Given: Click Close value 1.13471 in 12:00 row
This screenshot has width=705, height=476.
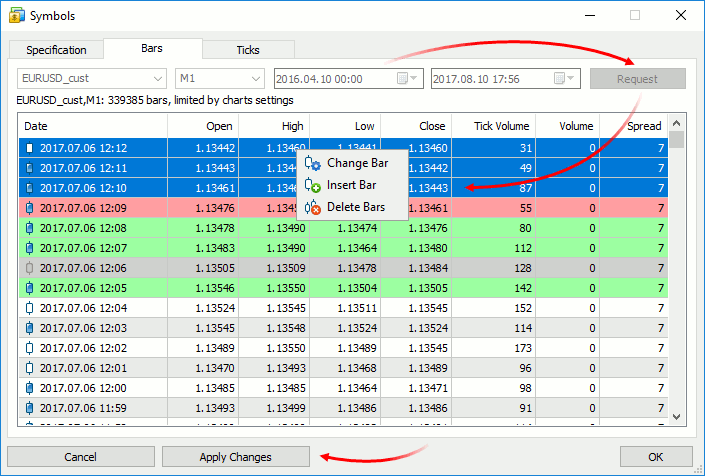Looking at the screenshot, I should coord(428,388).
